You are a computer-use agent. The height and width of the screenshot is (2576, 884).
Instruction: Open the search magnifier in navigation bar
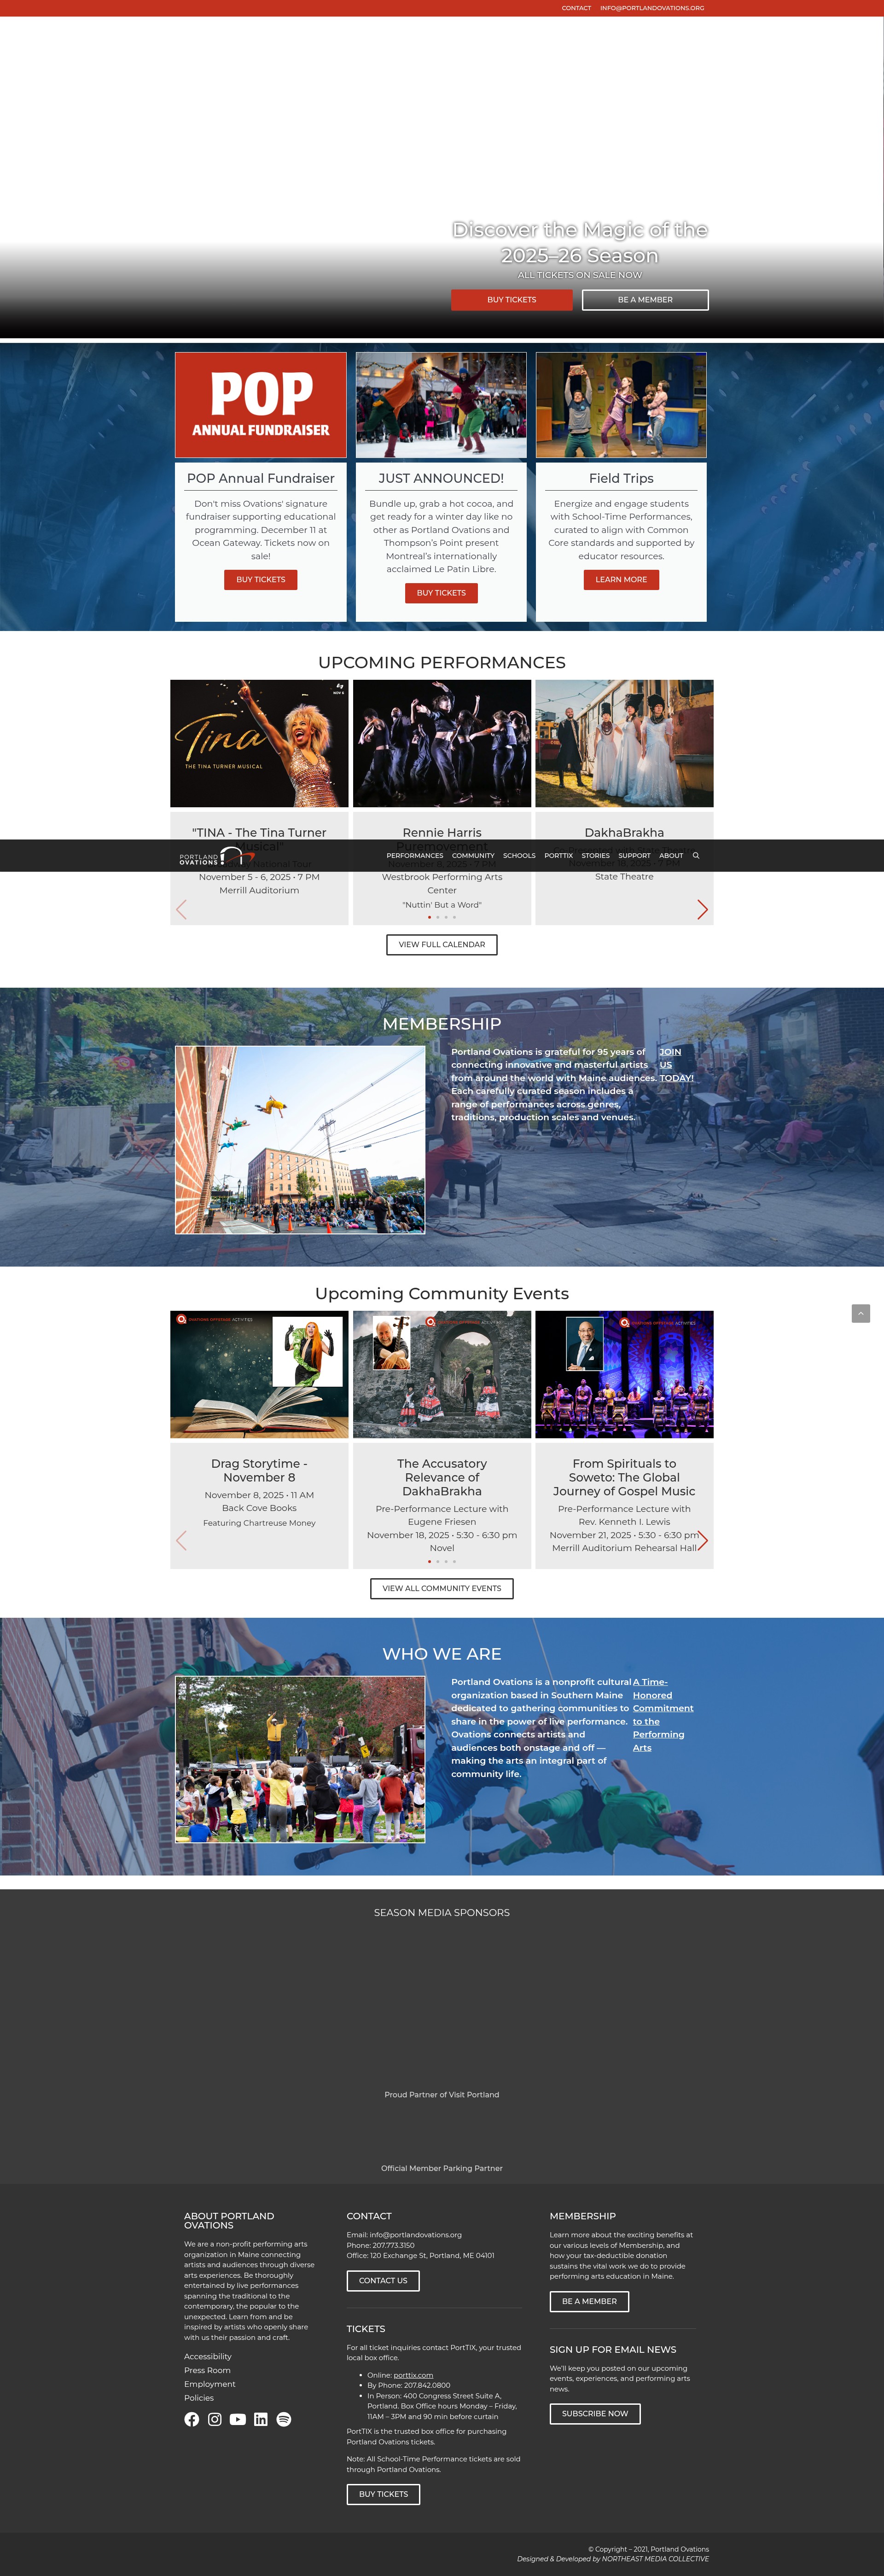[696, 856]
